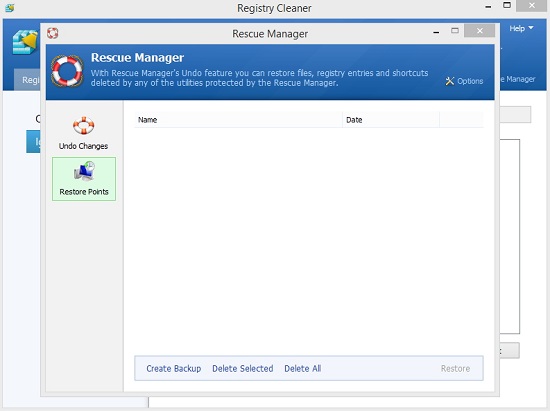
Task: Open Rescue Manager Options
Action: (x=464, y=81)
